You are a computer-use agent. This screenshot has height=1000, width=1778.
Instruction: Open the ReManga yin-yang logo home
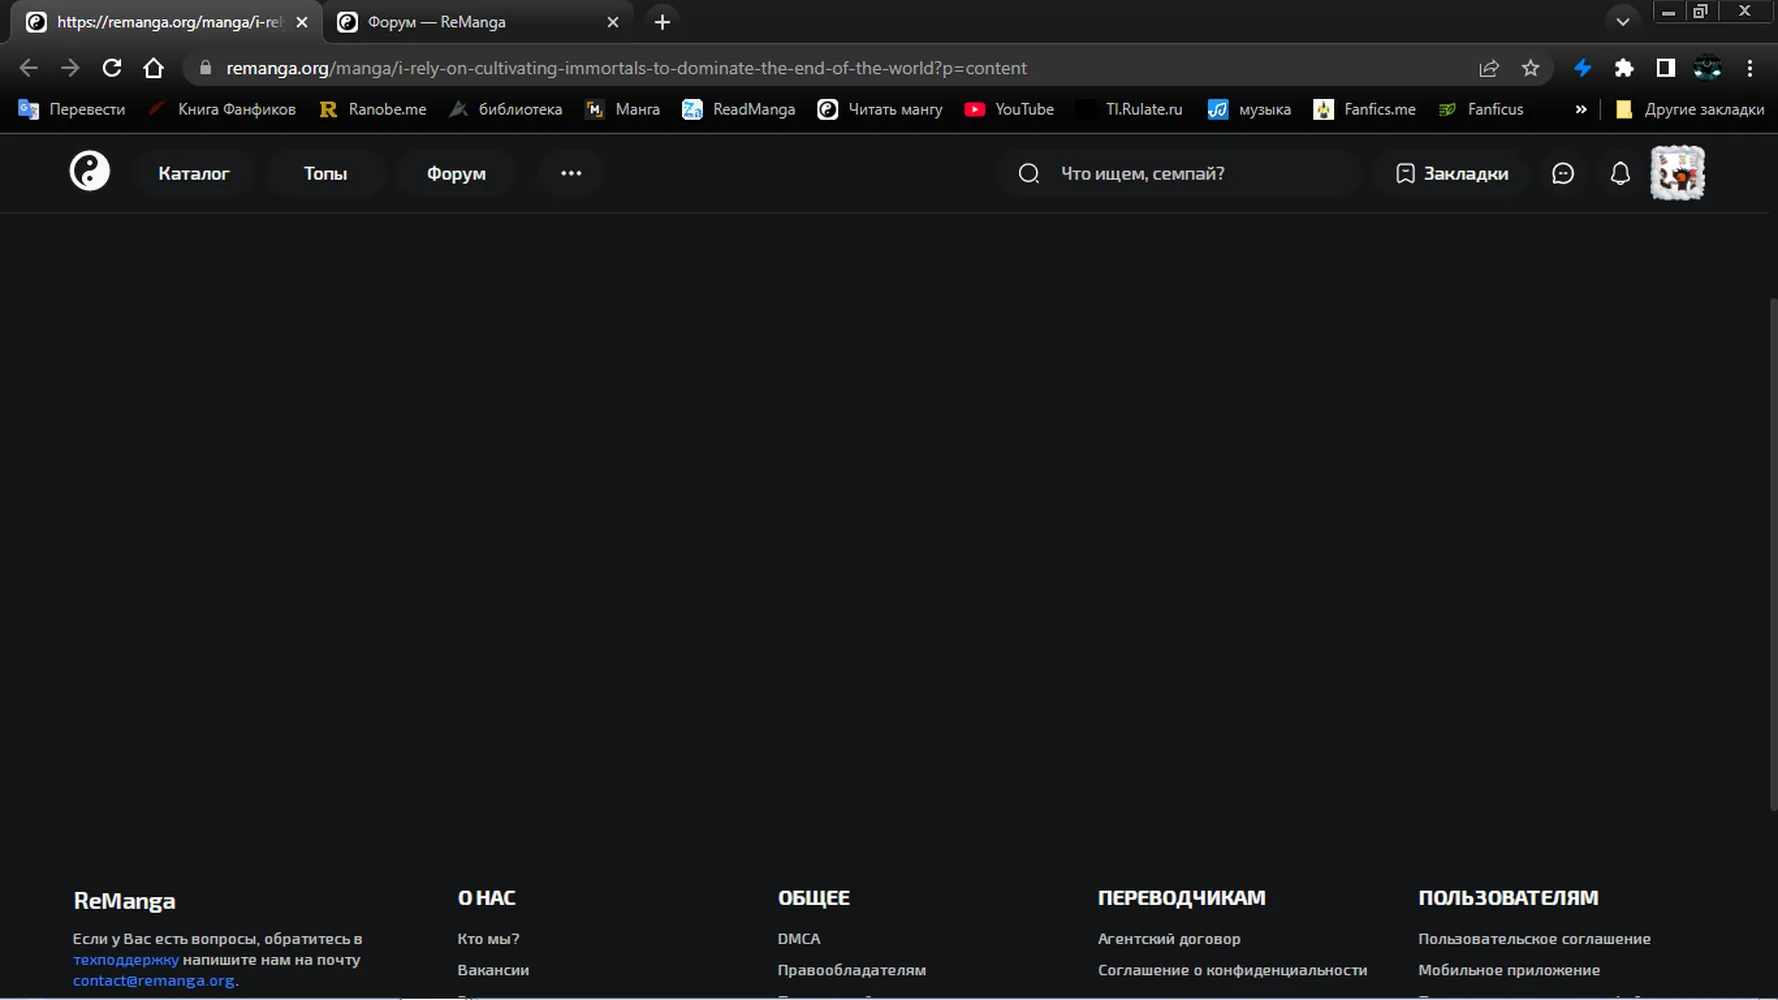[89, 172]
